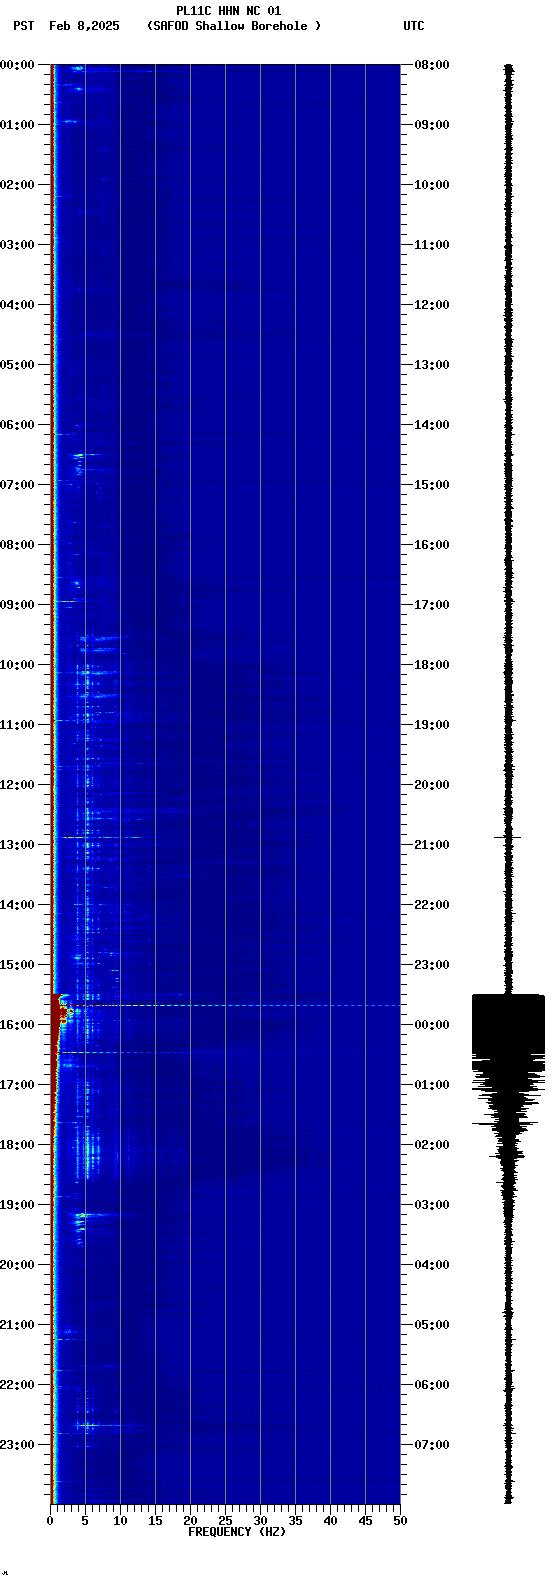The width and height of the screenshot is (552, 1584).
Task: Click '(SAFOD Shallow Borehole )' station label
Action: pos(234,26)
